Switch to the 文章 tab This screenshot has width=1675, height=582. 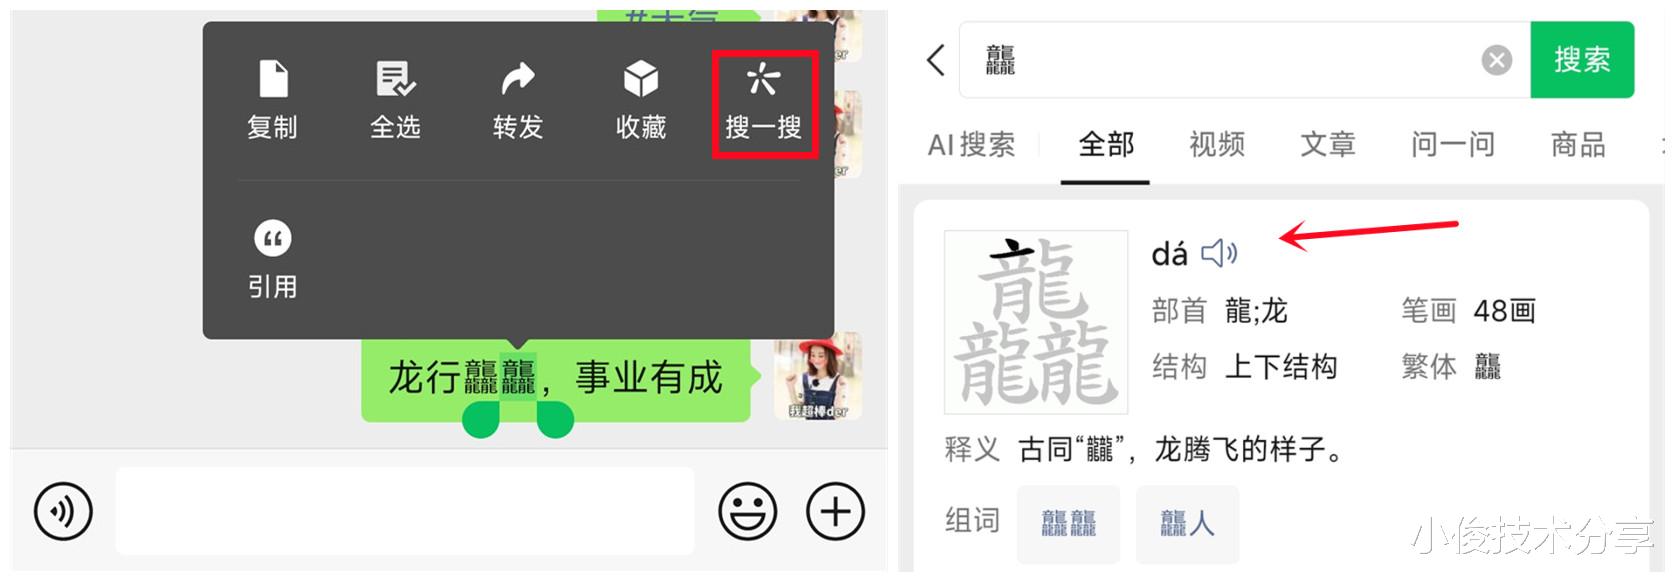pyautogui.click(x=1328, y=145)
